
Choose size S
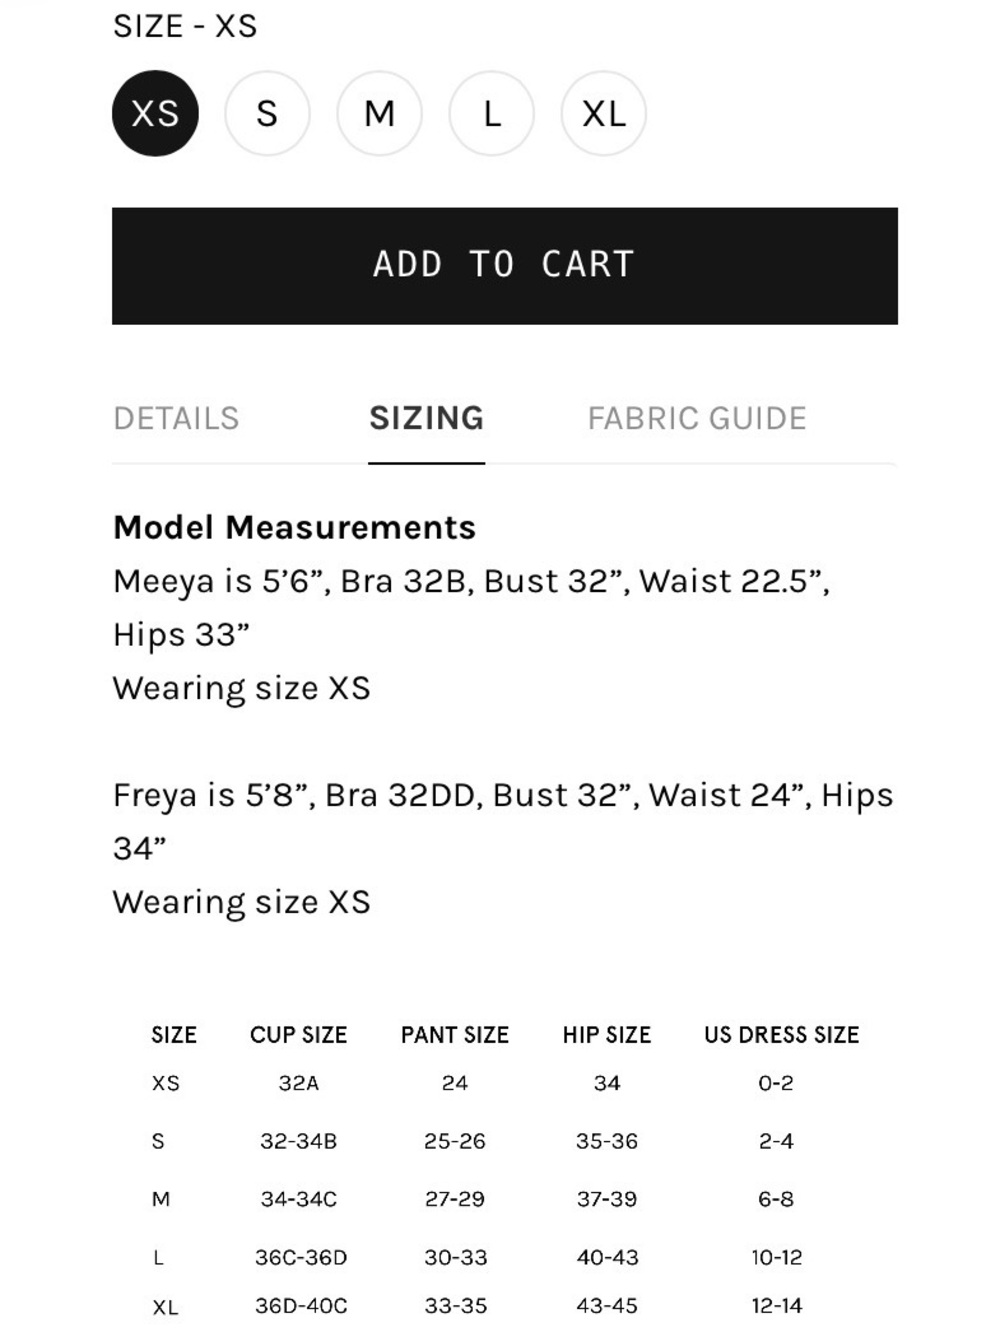tap(267, 113)
